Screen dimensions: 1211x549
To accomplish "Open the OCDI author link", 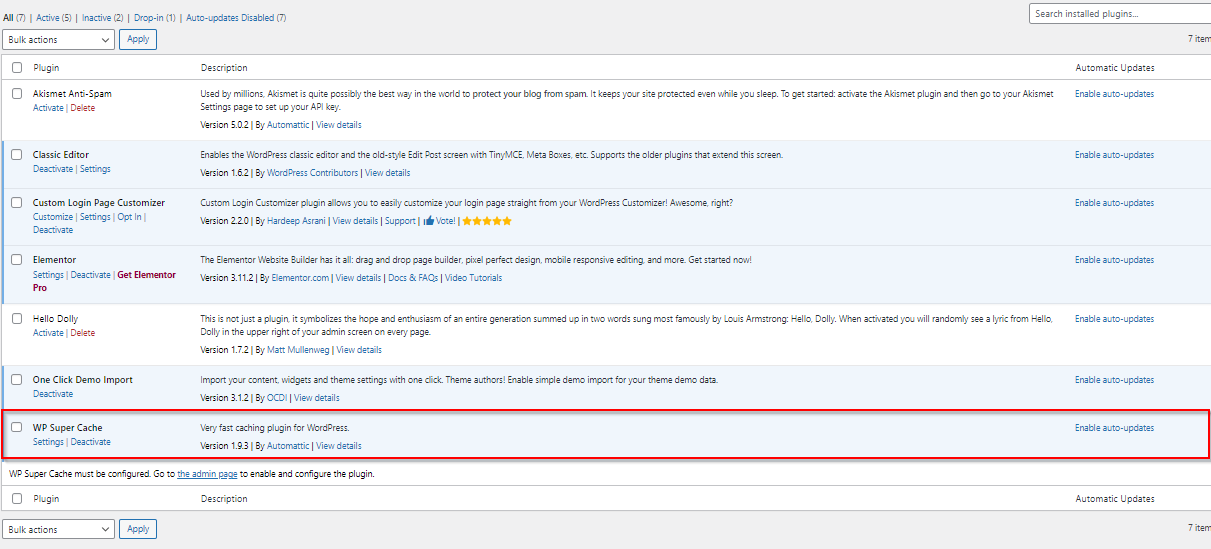I will pos(277,398).
